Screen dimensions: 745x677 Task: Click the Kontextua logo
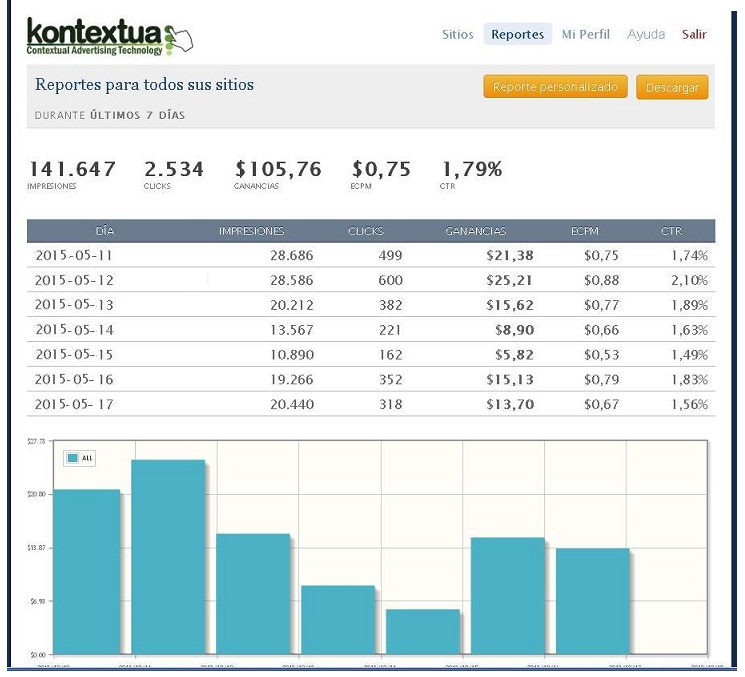tap(110, 38)
